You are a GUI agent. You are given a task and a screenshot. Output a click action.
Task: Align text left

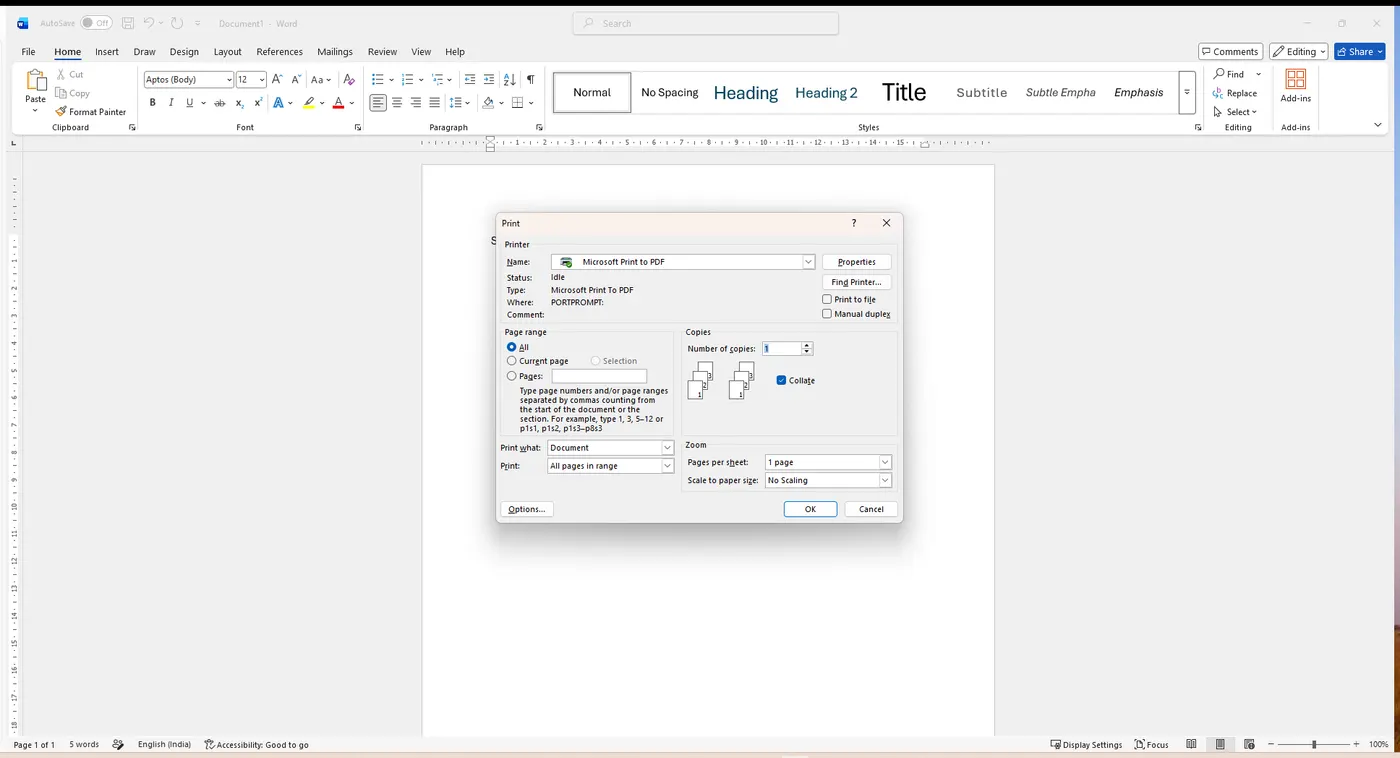pos(378,103)
